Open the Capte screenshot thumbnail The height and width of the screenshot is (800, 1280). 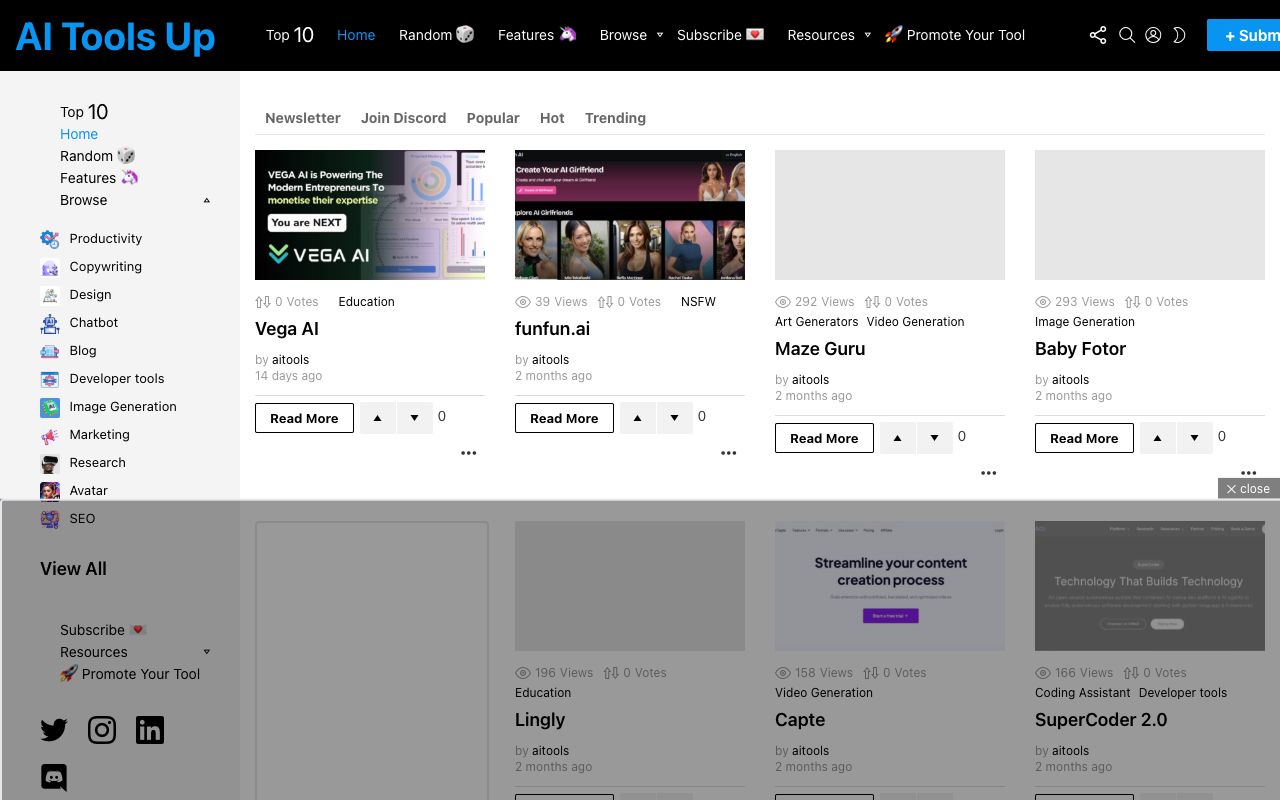click(890, 586)
